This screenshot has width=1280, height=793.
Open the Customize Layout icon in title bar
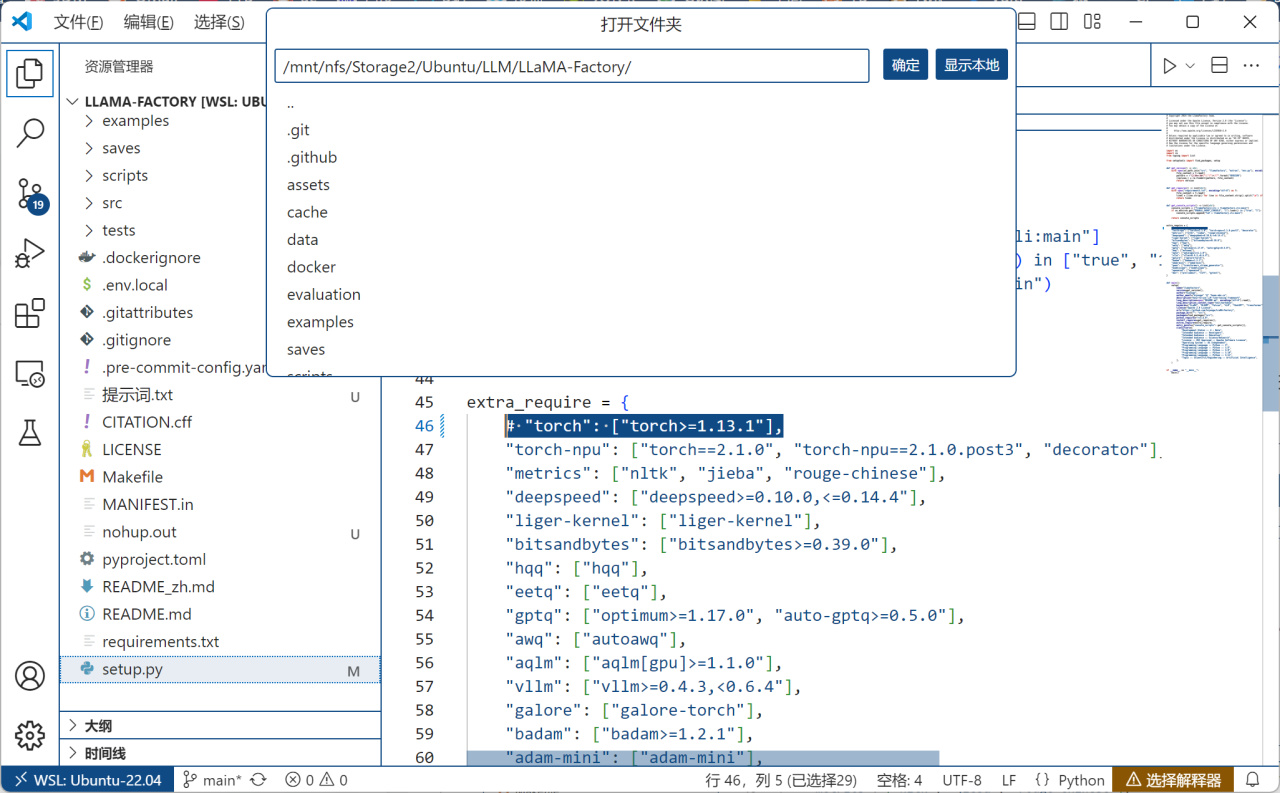click(x=1092, y=22)
